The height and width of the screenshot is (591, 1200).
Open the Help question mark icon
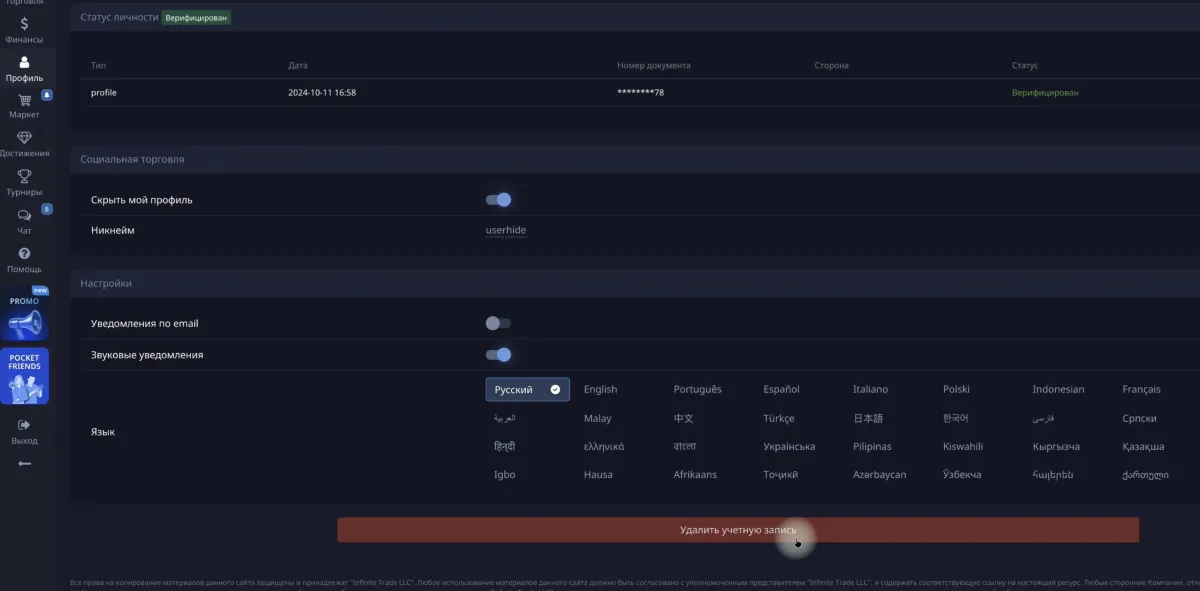click(24, 254)
